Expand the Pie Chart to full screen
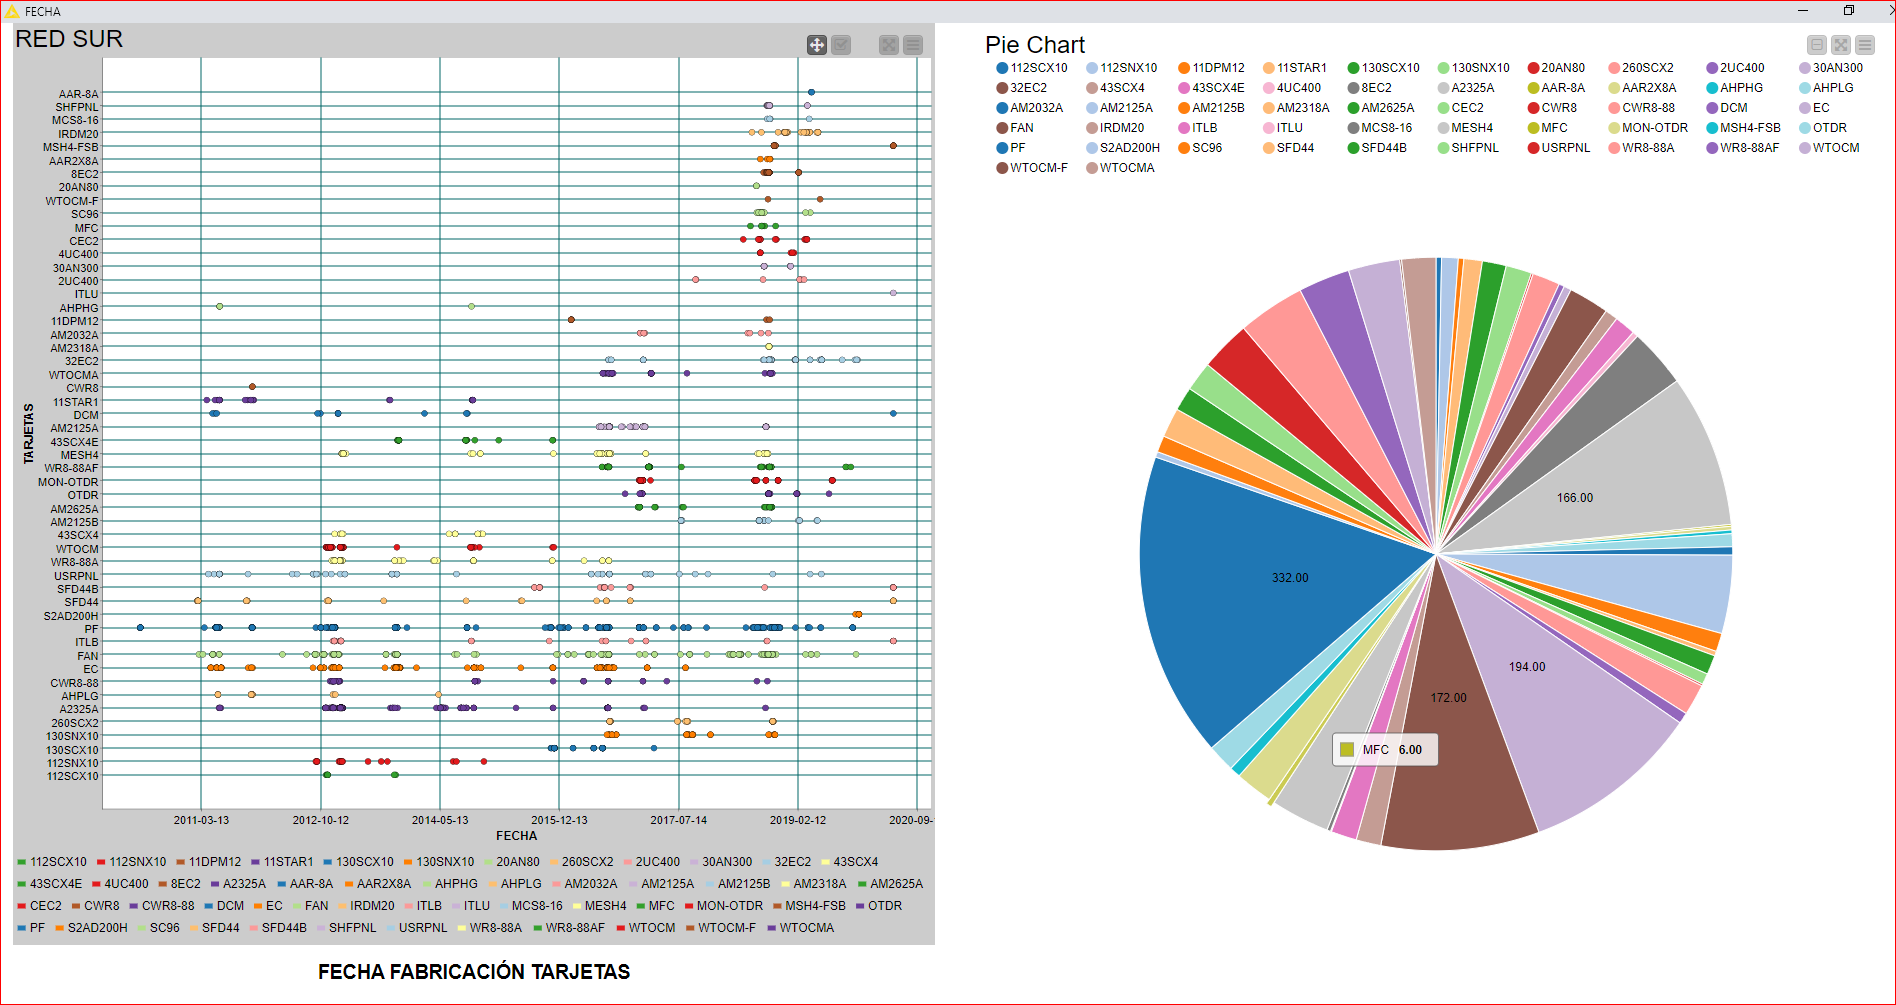1896x1005 pixels. coord(1840,45)
